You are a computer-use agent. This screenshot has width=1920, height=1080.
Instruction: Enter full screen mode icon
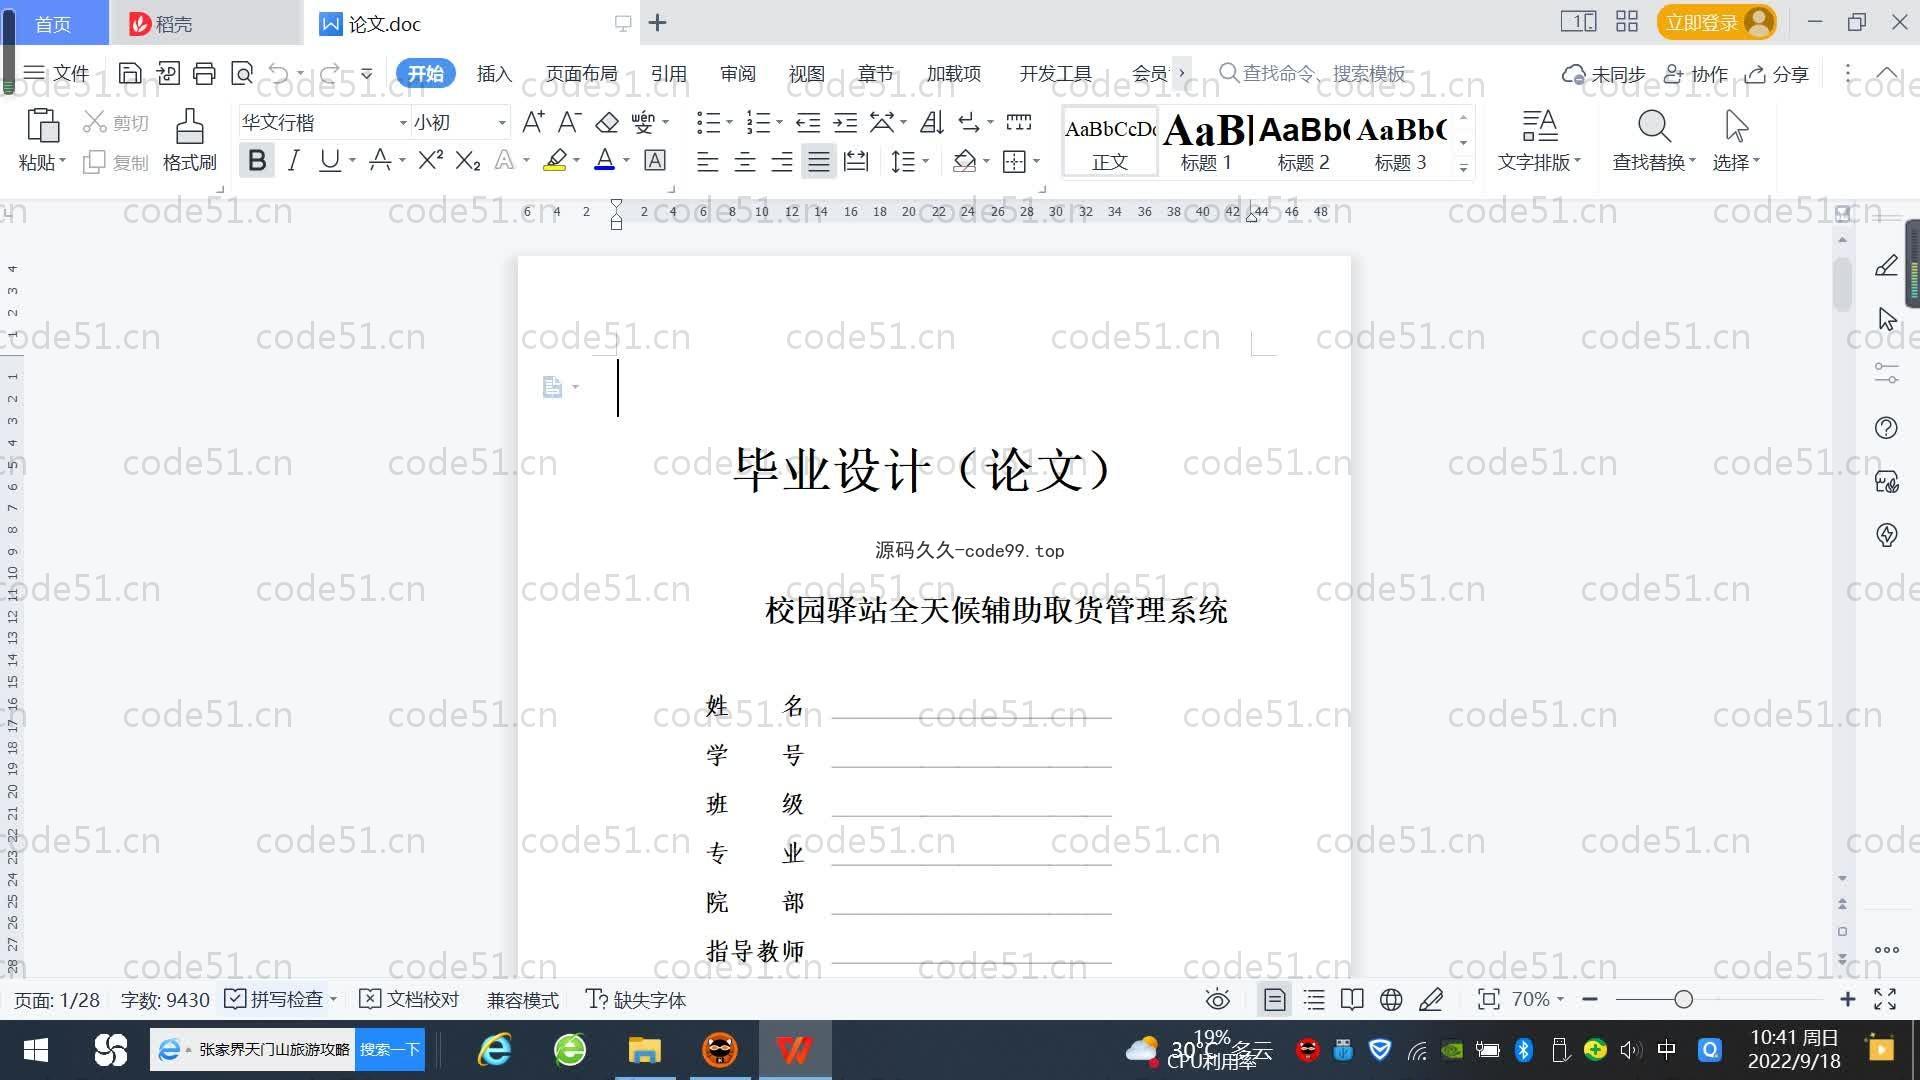pos(1885,999)
